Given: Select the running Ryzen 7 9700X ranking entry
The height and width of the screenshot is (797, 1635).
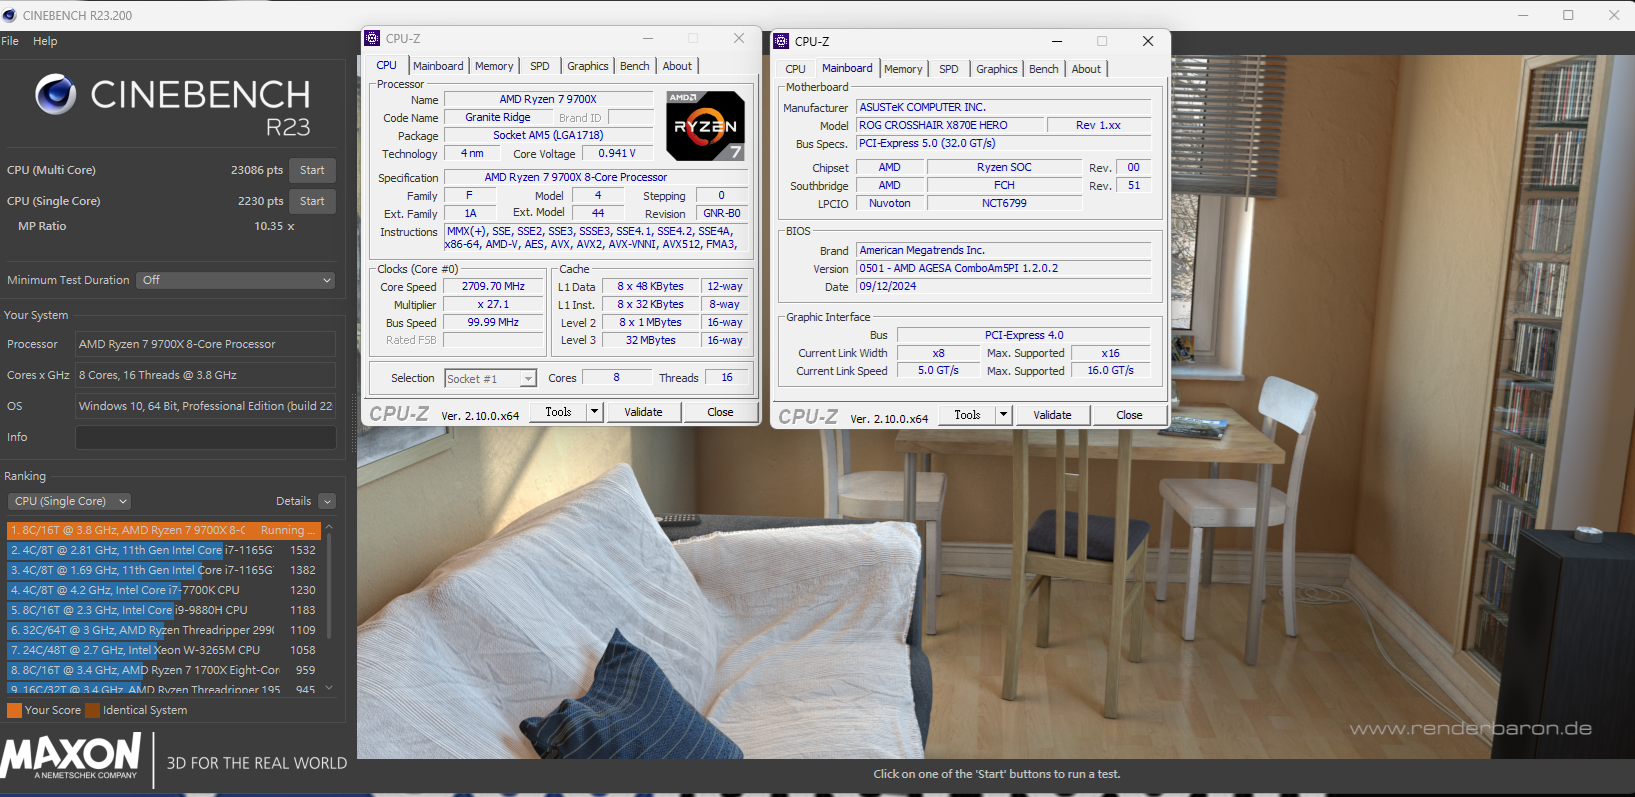Looking at the screenshot, I should (163, 530).
